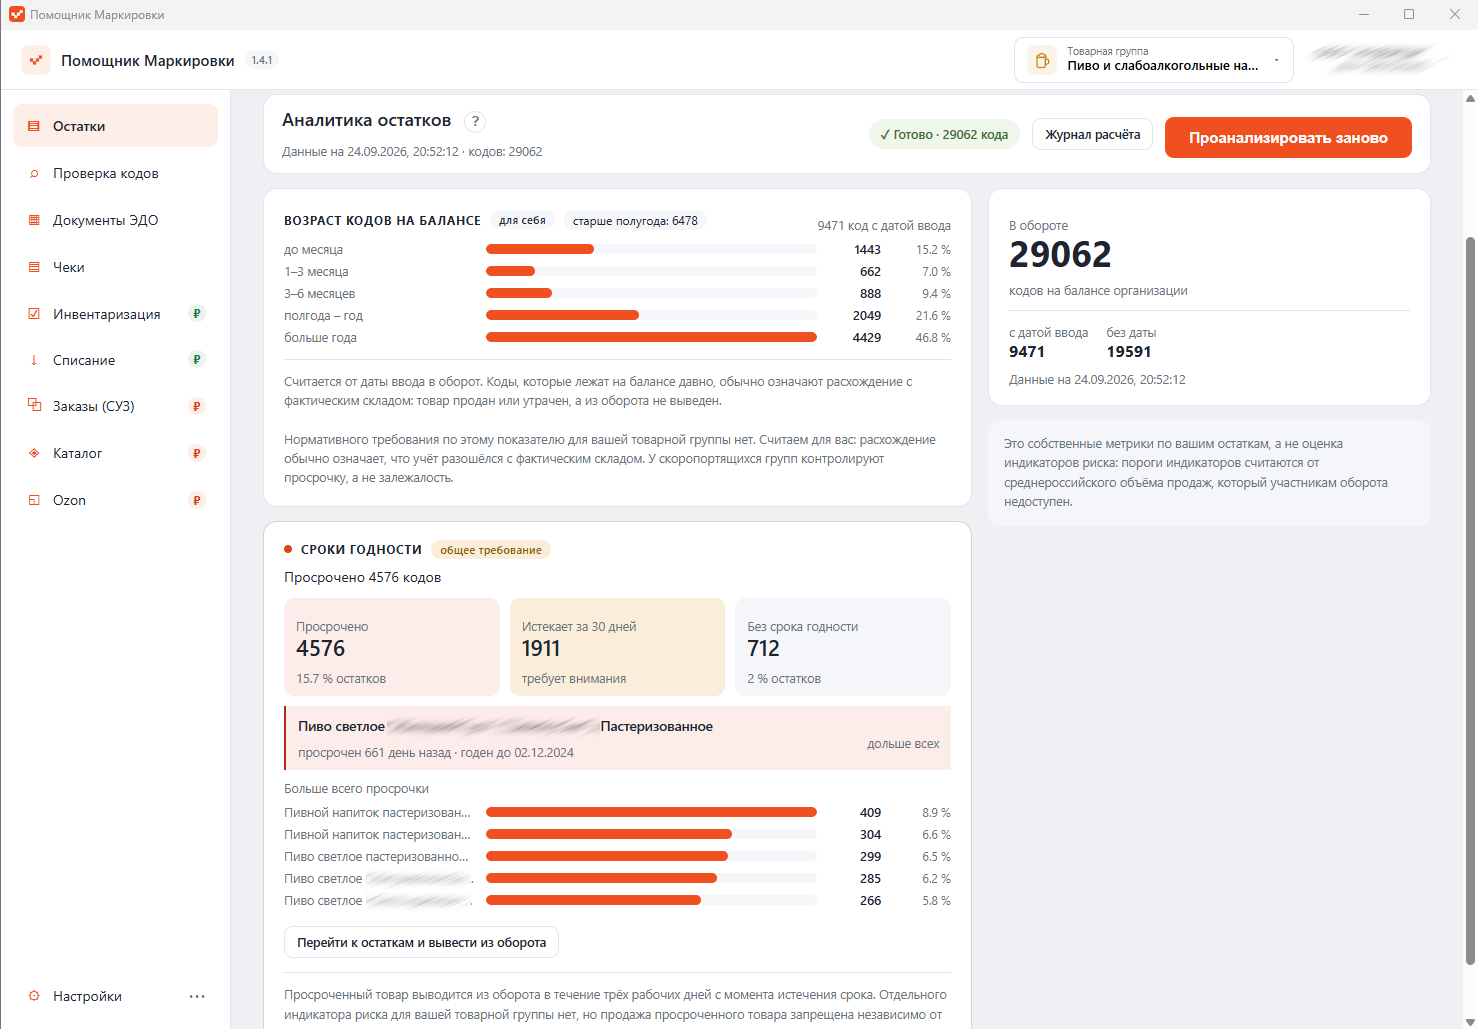Click Проанализировать заново button
Viewport: 1478px width, 1029px height.
pyautogui.click(x=1288, y=138)
